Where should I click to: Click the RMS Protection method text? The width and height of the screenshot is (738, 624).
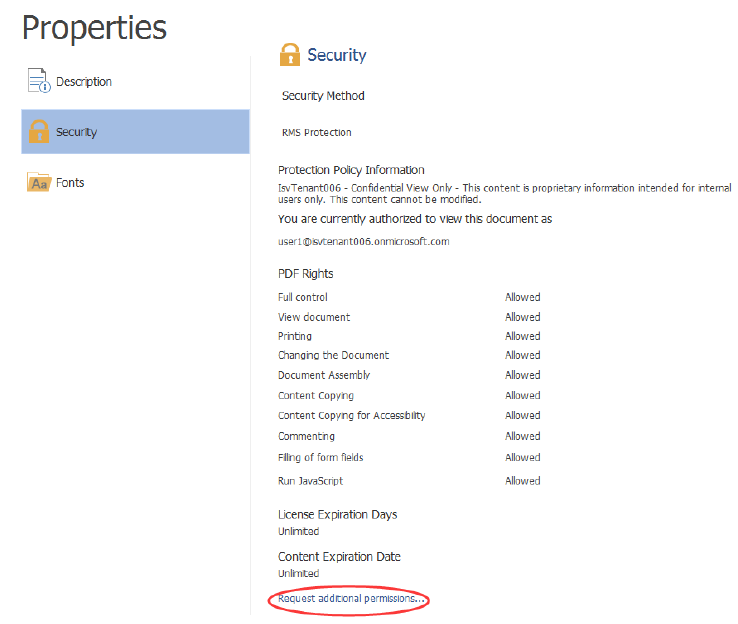317,132
